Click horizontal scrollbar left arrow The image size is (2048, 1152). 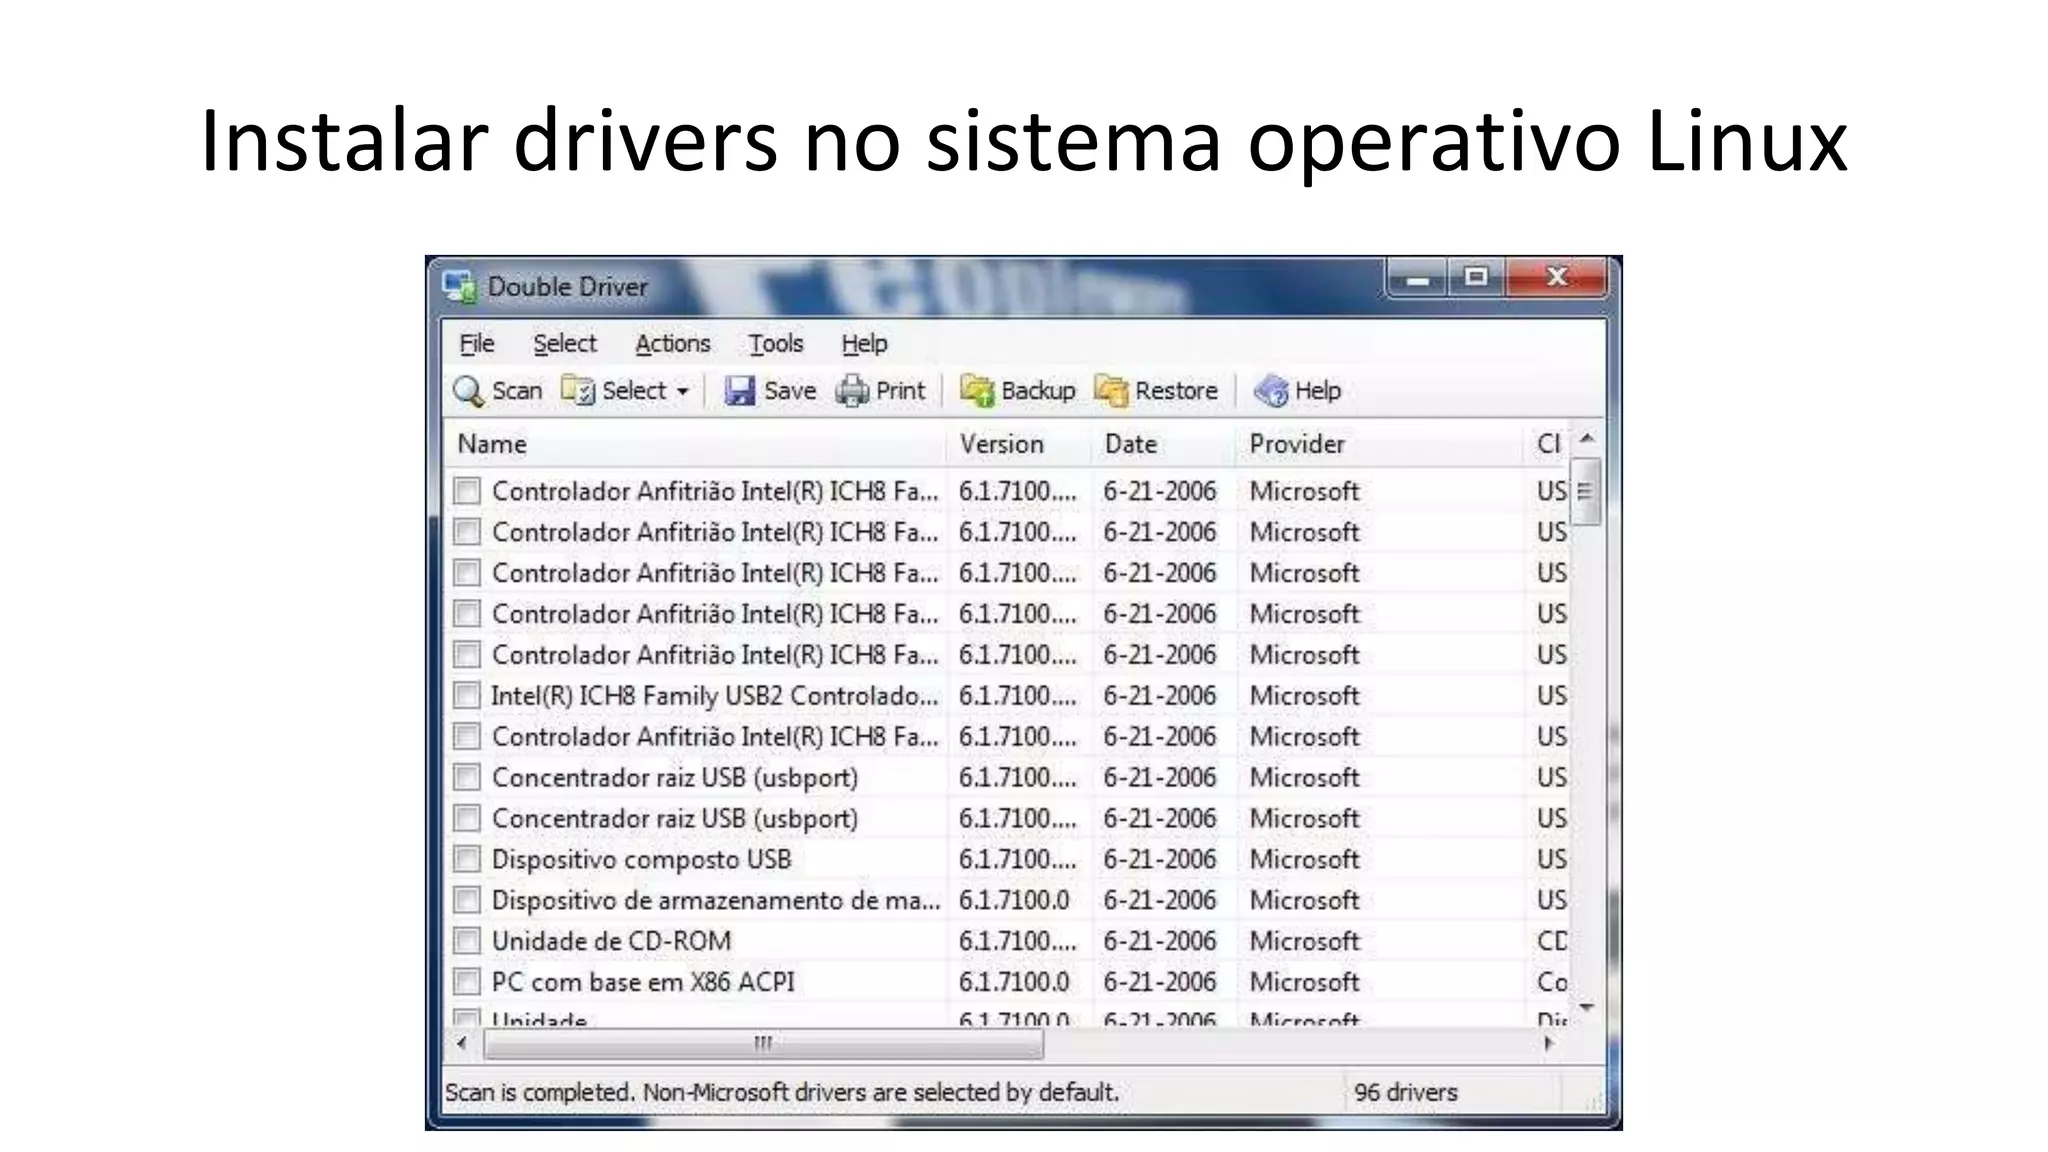(462, 1044)
